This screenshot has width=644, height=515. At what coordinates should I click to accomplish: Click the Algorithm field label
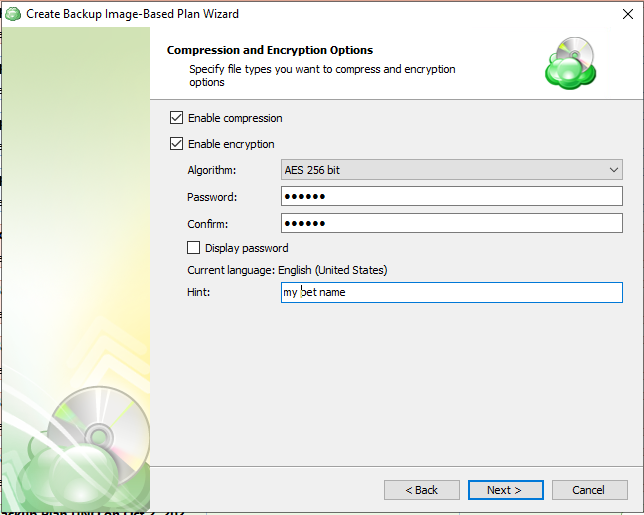(212, 171)
